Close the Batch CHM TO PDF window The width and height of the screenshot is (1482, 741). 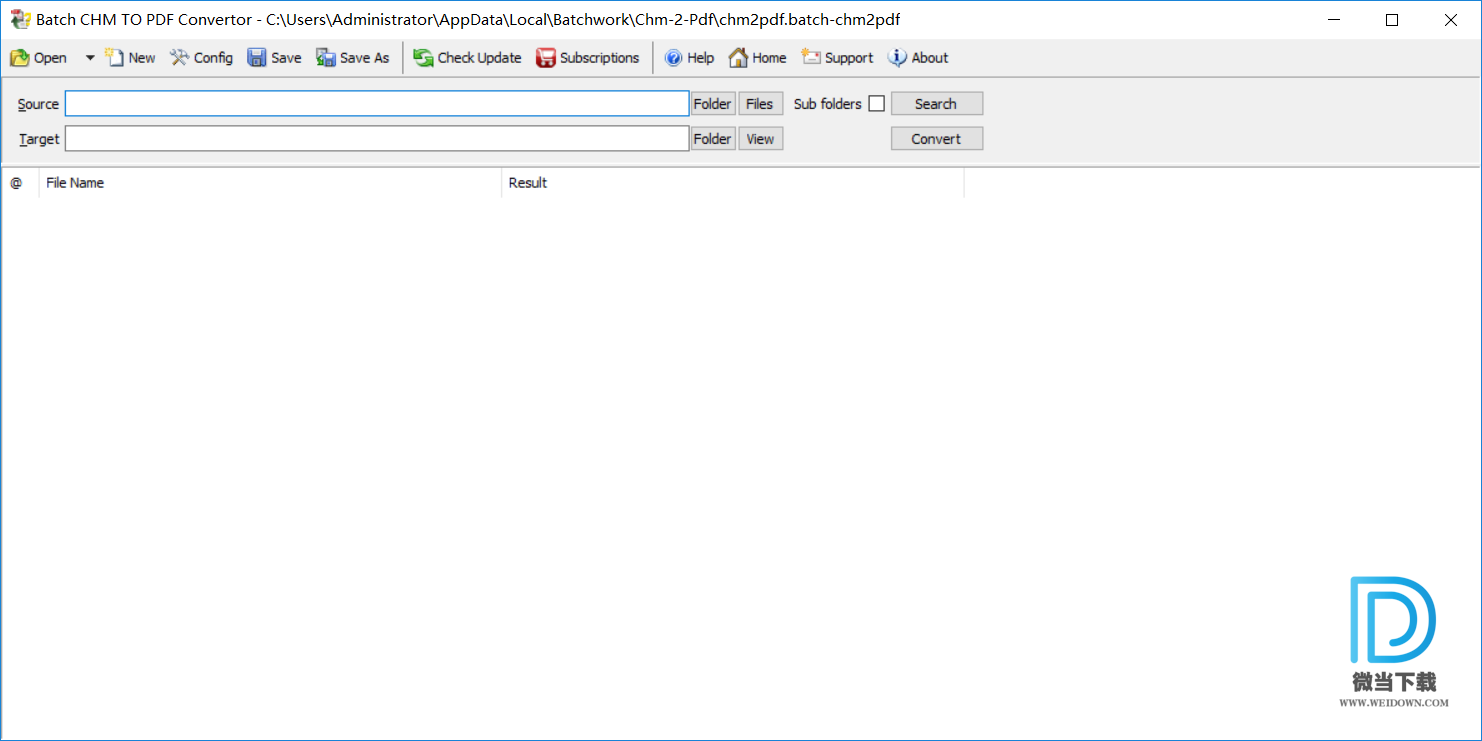(x=1451, y=20)
